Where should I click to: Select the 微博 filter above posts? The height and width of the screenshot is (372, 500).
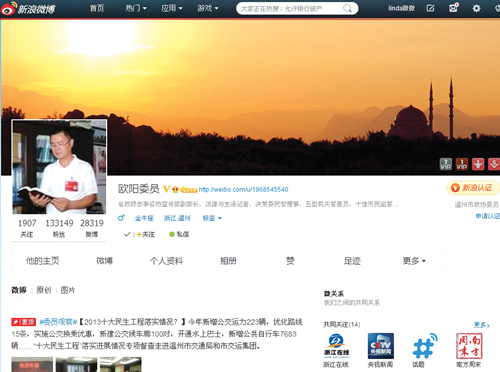19,290
